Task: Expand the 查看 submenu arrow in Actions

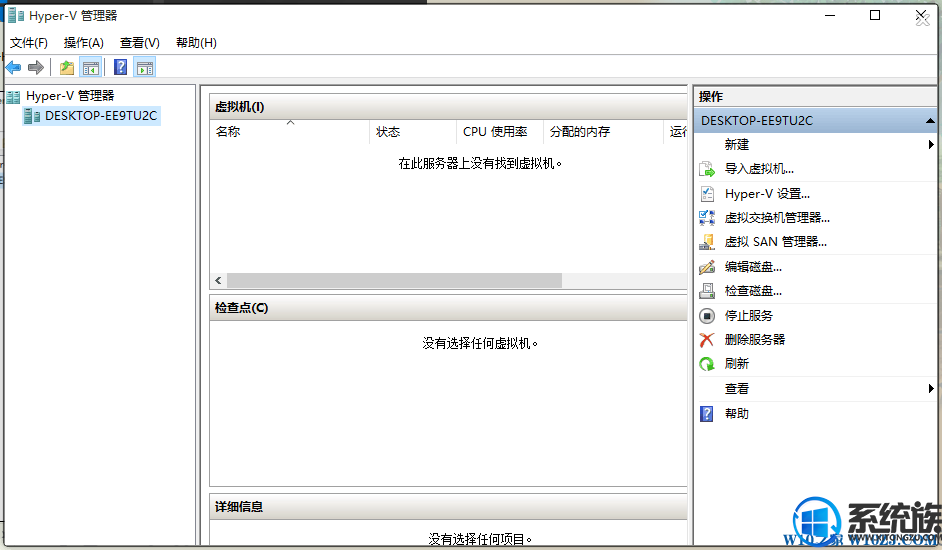Action: click(x=931, y=388)
